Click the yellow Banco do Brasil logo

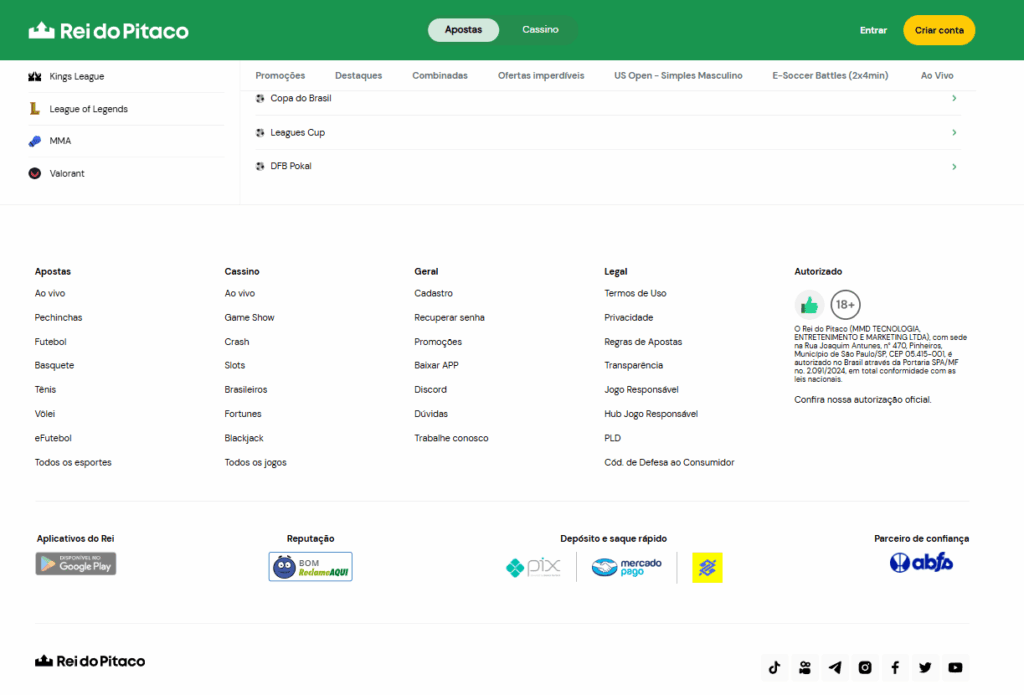pyautogui.click(x=707, y=567)
